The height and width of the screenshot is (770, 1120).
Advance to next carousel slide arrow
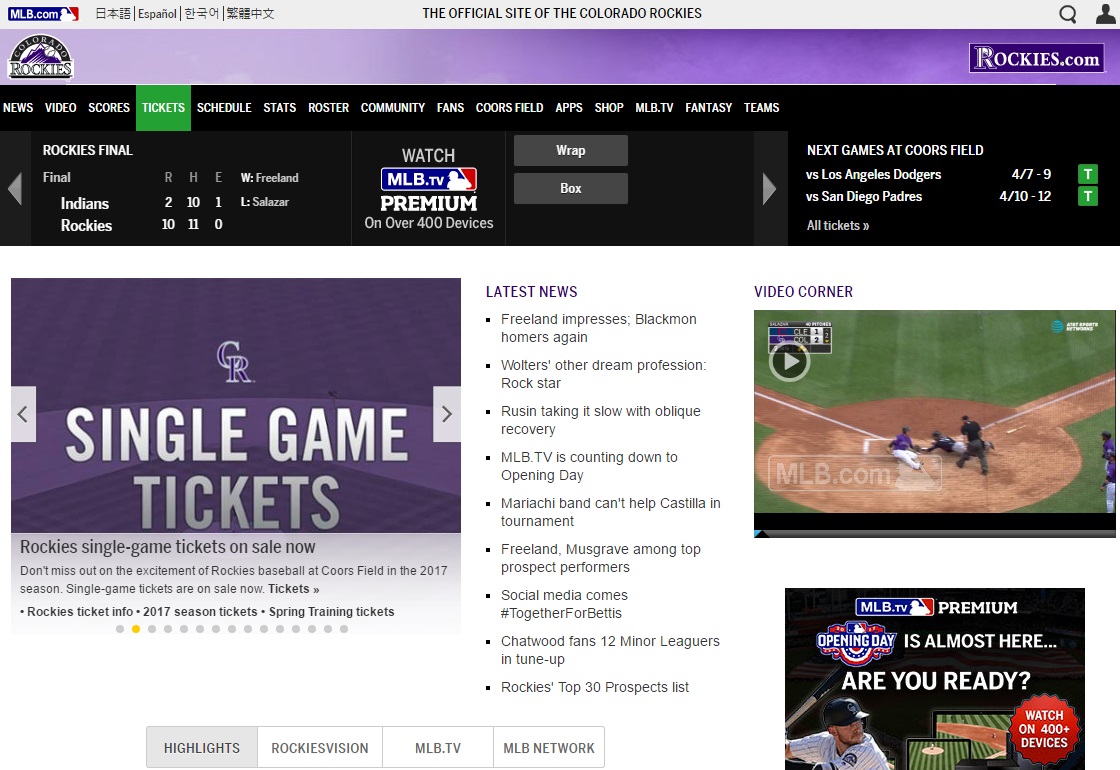pyautogui.click(x=447, y=414)
